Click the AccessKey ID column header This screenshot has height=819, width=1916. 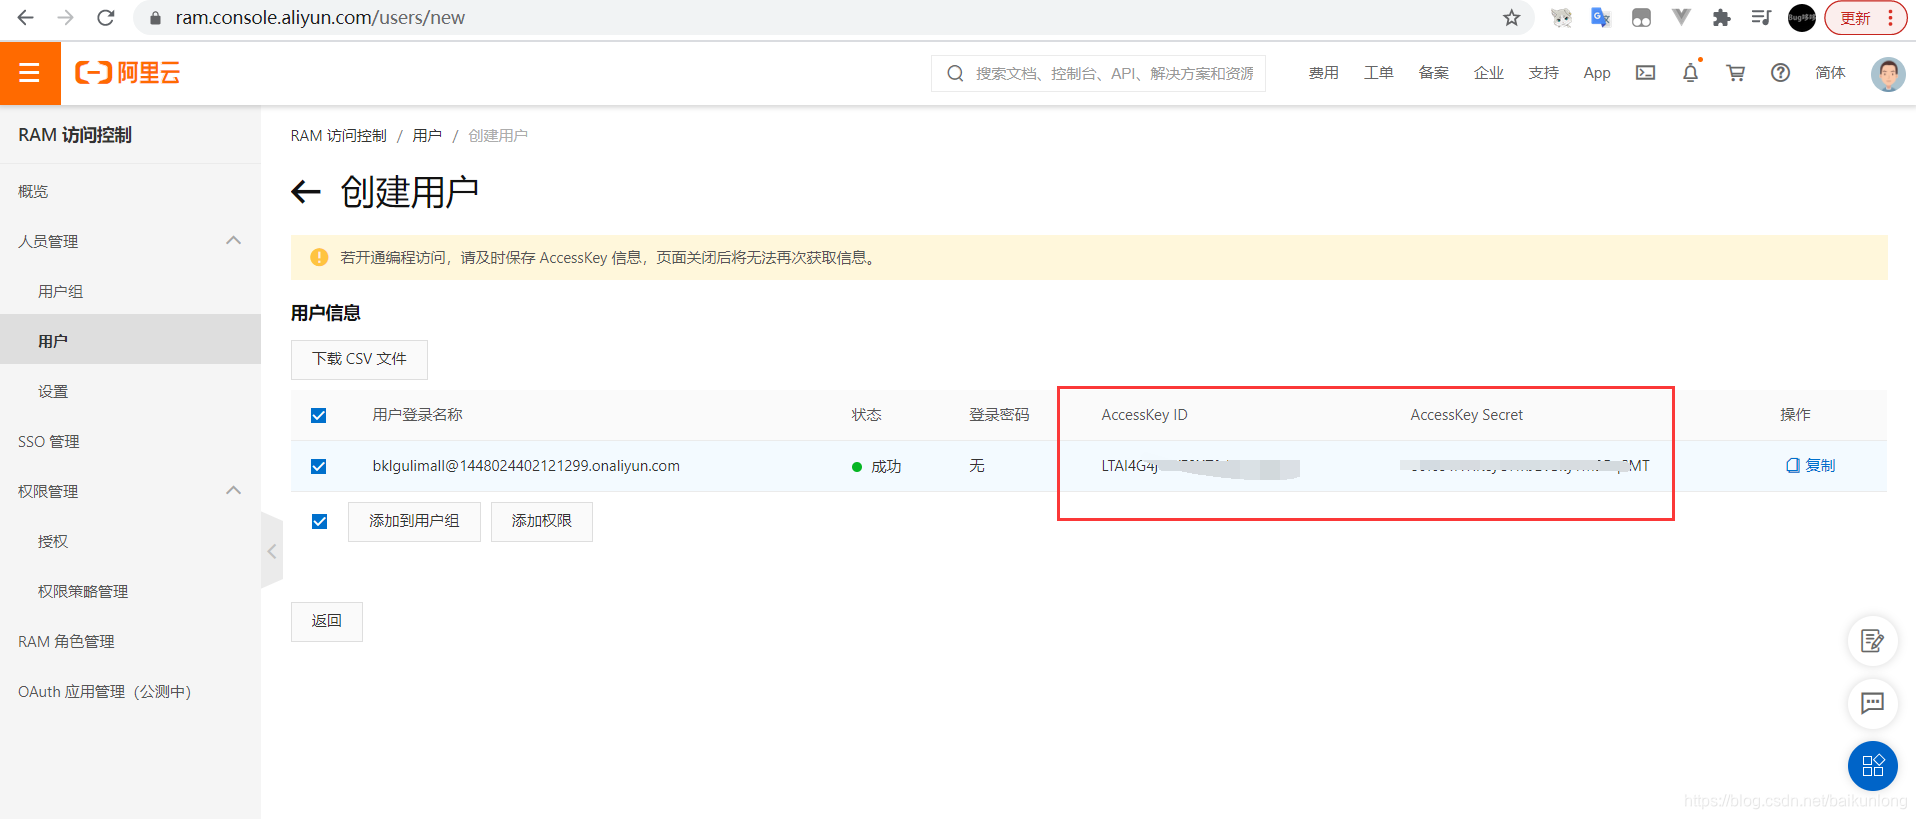[1144, 415]
